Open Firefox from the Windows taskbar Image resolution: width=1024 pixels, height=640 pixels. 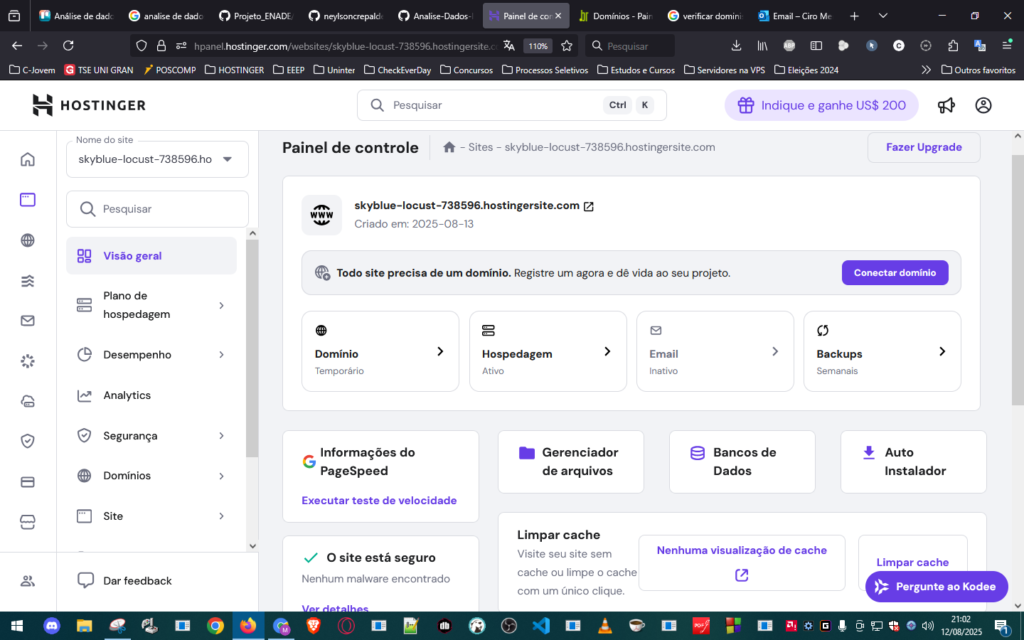[247, 626]
